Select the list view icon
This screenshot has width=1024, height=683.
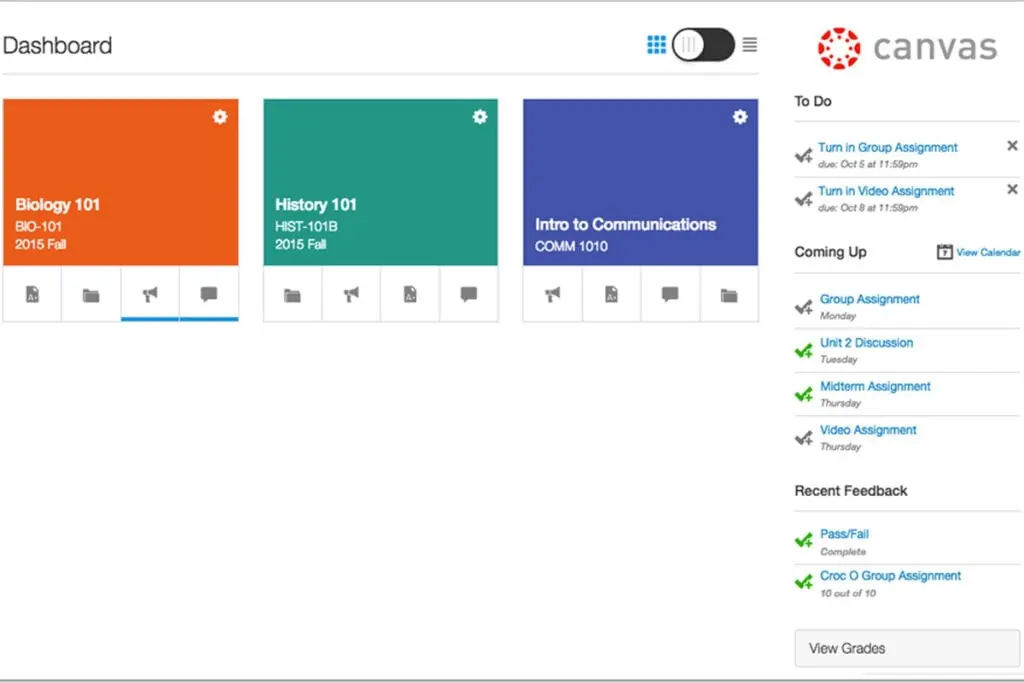[750, 44]
